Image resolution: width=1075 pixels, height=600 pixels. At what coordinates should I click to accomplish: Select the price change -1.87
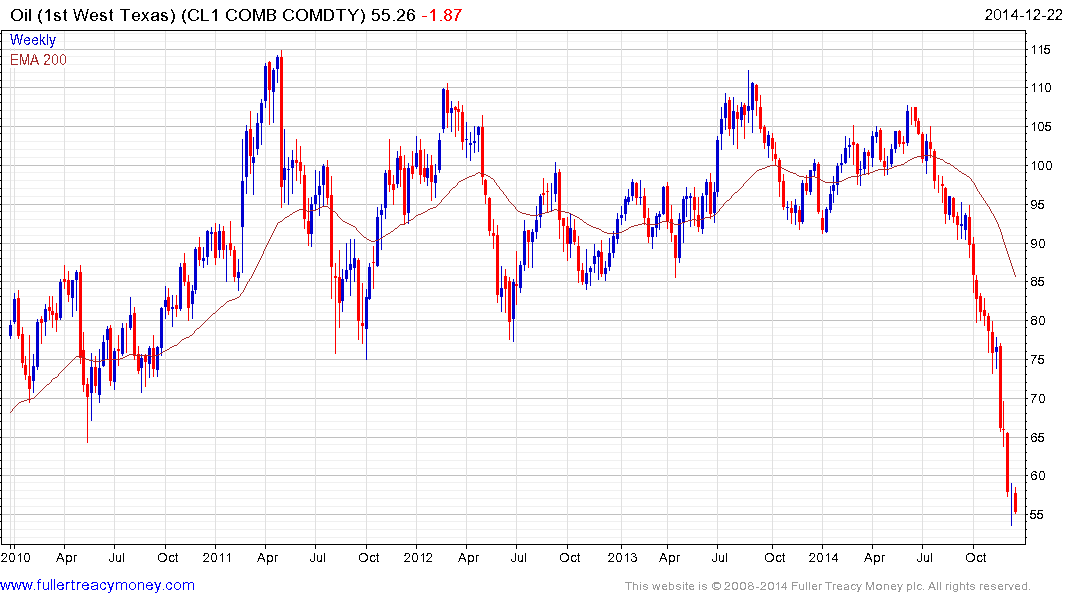[441, 15]
